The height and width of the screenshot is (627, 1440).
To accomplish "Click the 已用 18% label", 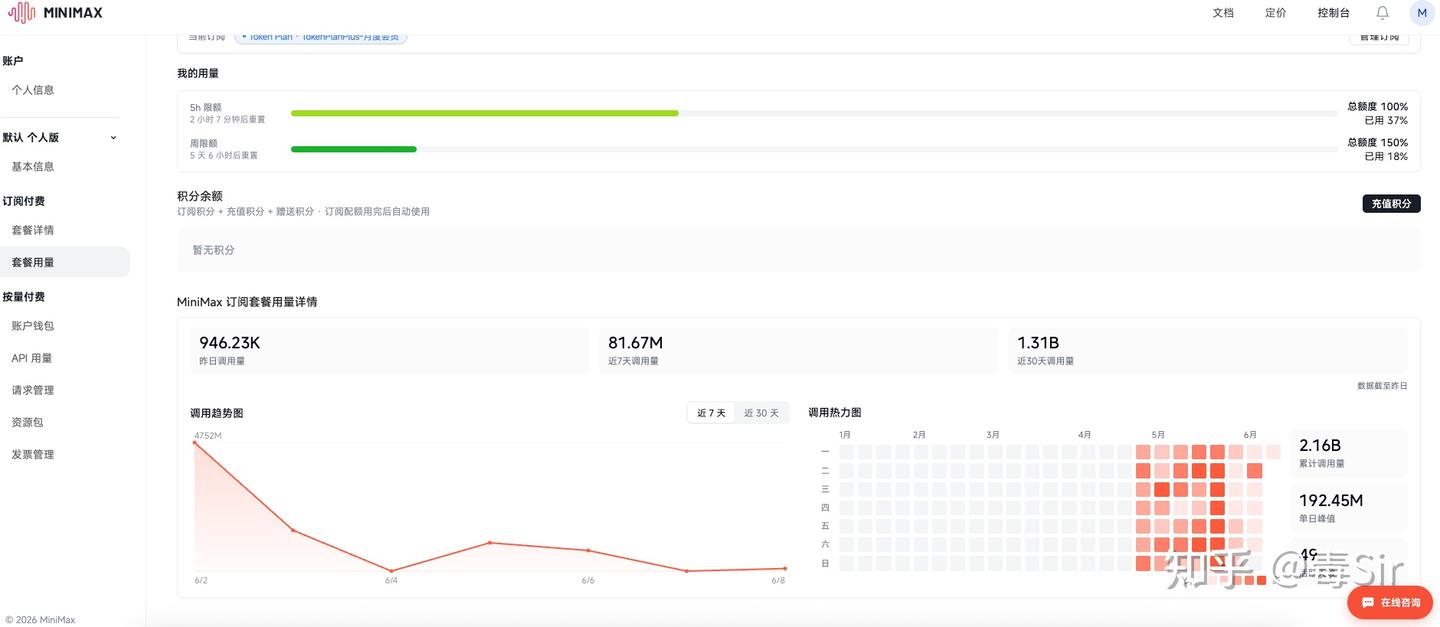I will pos(1386,156).
